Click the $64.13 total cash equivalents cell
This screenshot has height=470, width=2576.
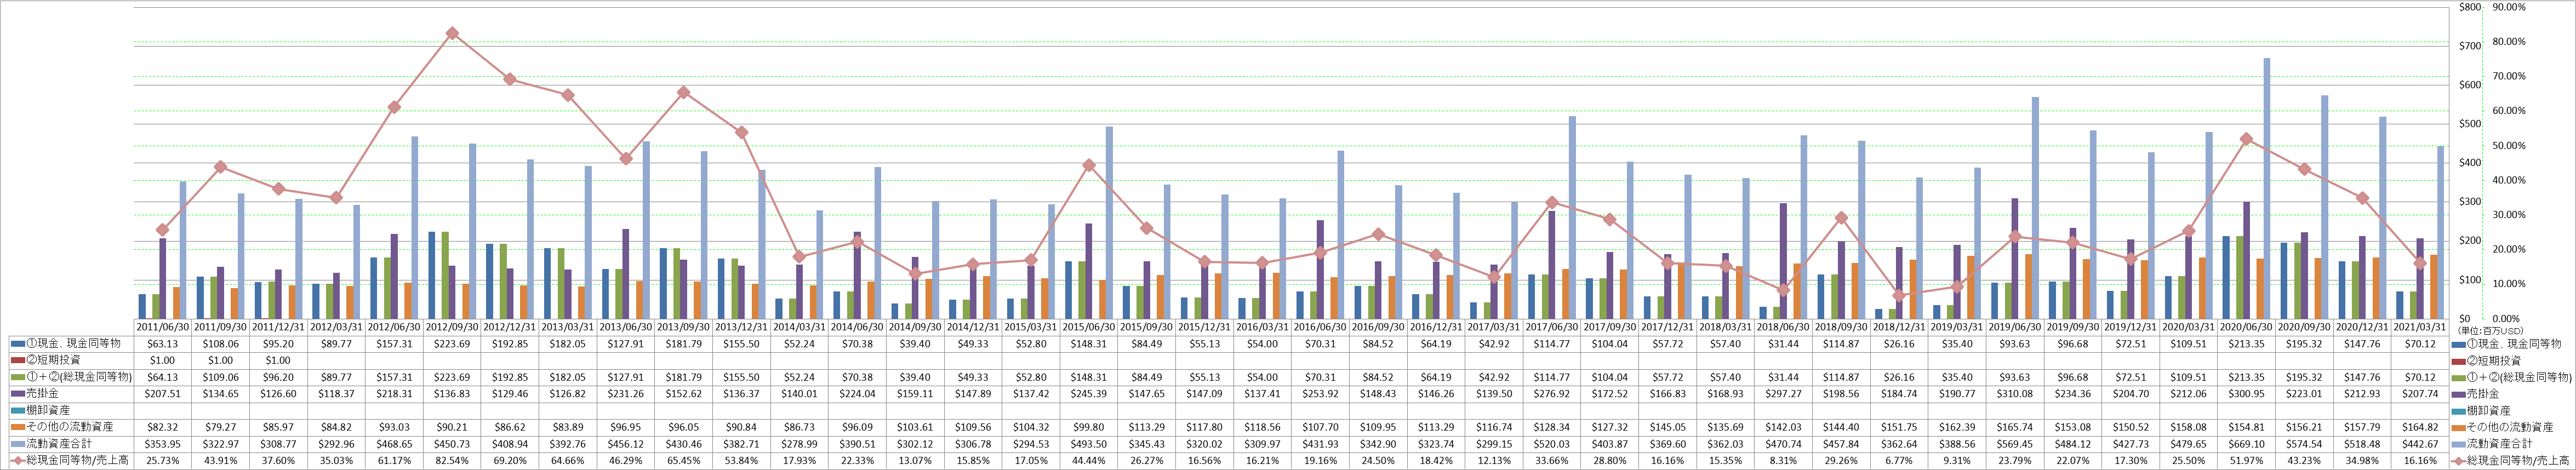pyautogui.click(x=163, y=377)
